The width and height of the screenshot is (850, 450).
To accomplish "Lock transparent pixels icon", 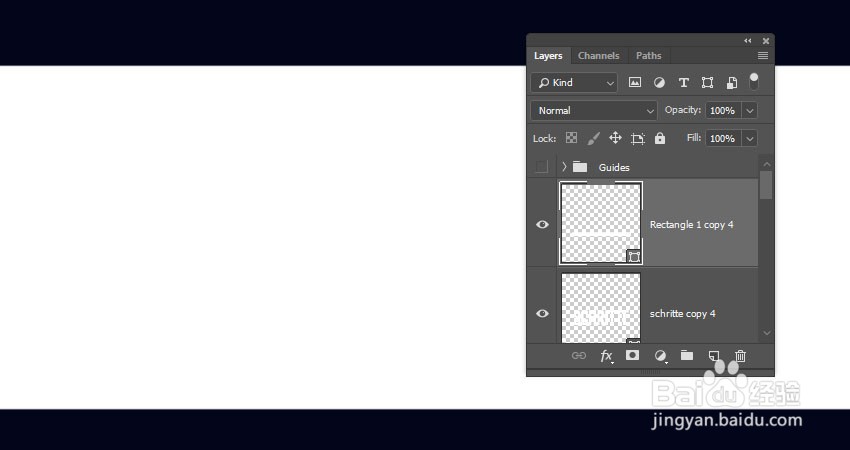I will [571, 138].
